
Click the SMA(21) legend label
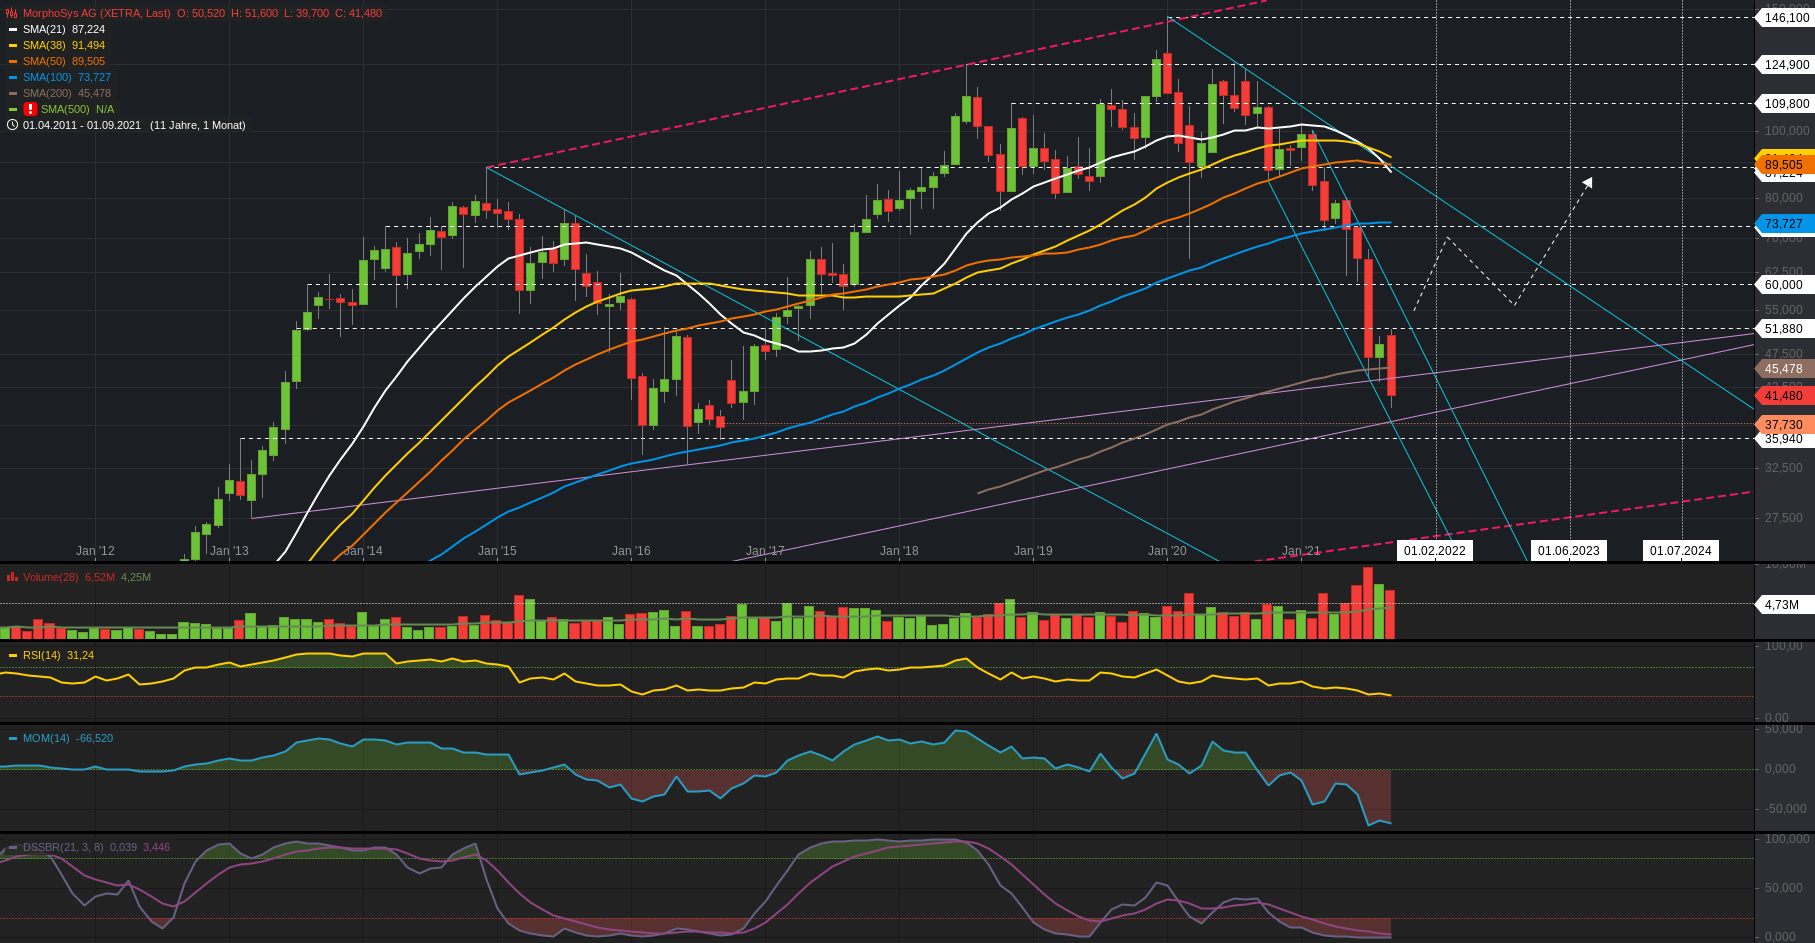coord(44,29)
